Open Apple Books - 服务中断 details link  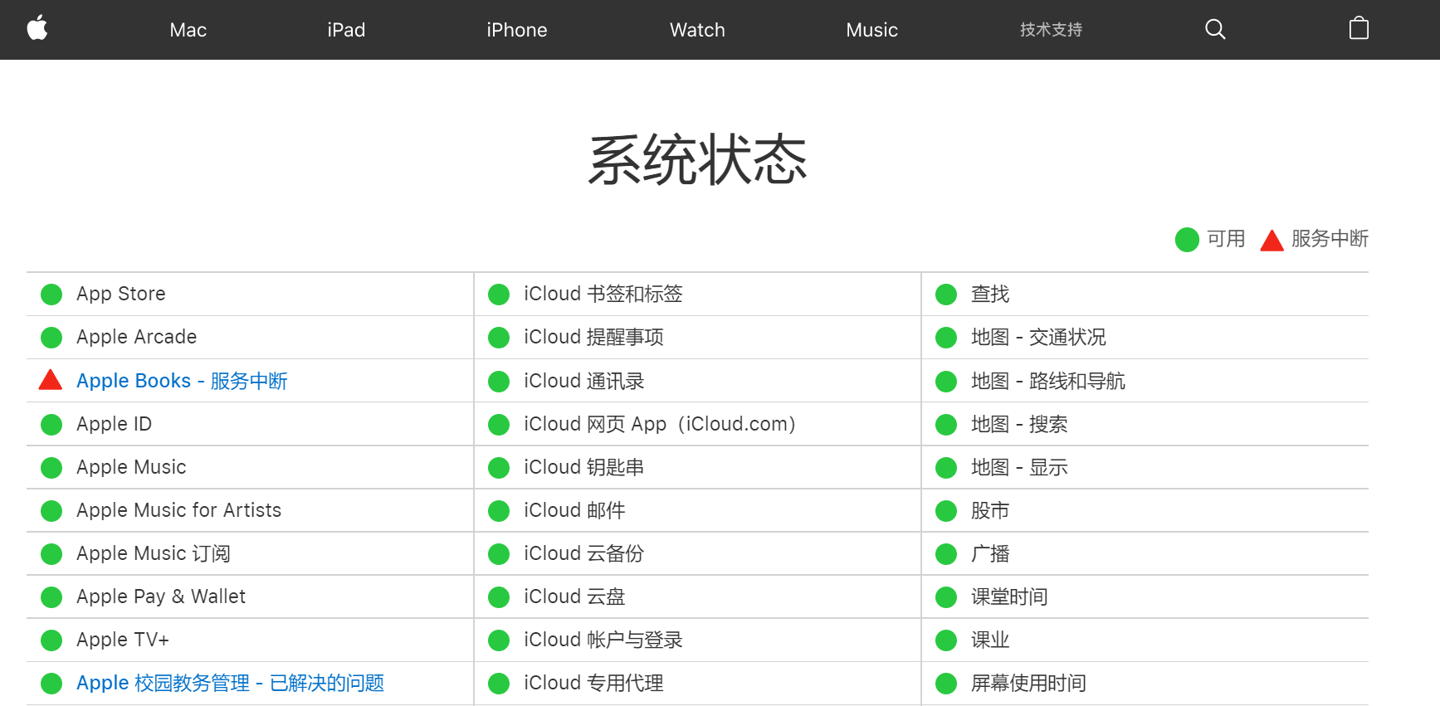coord(182,381)
